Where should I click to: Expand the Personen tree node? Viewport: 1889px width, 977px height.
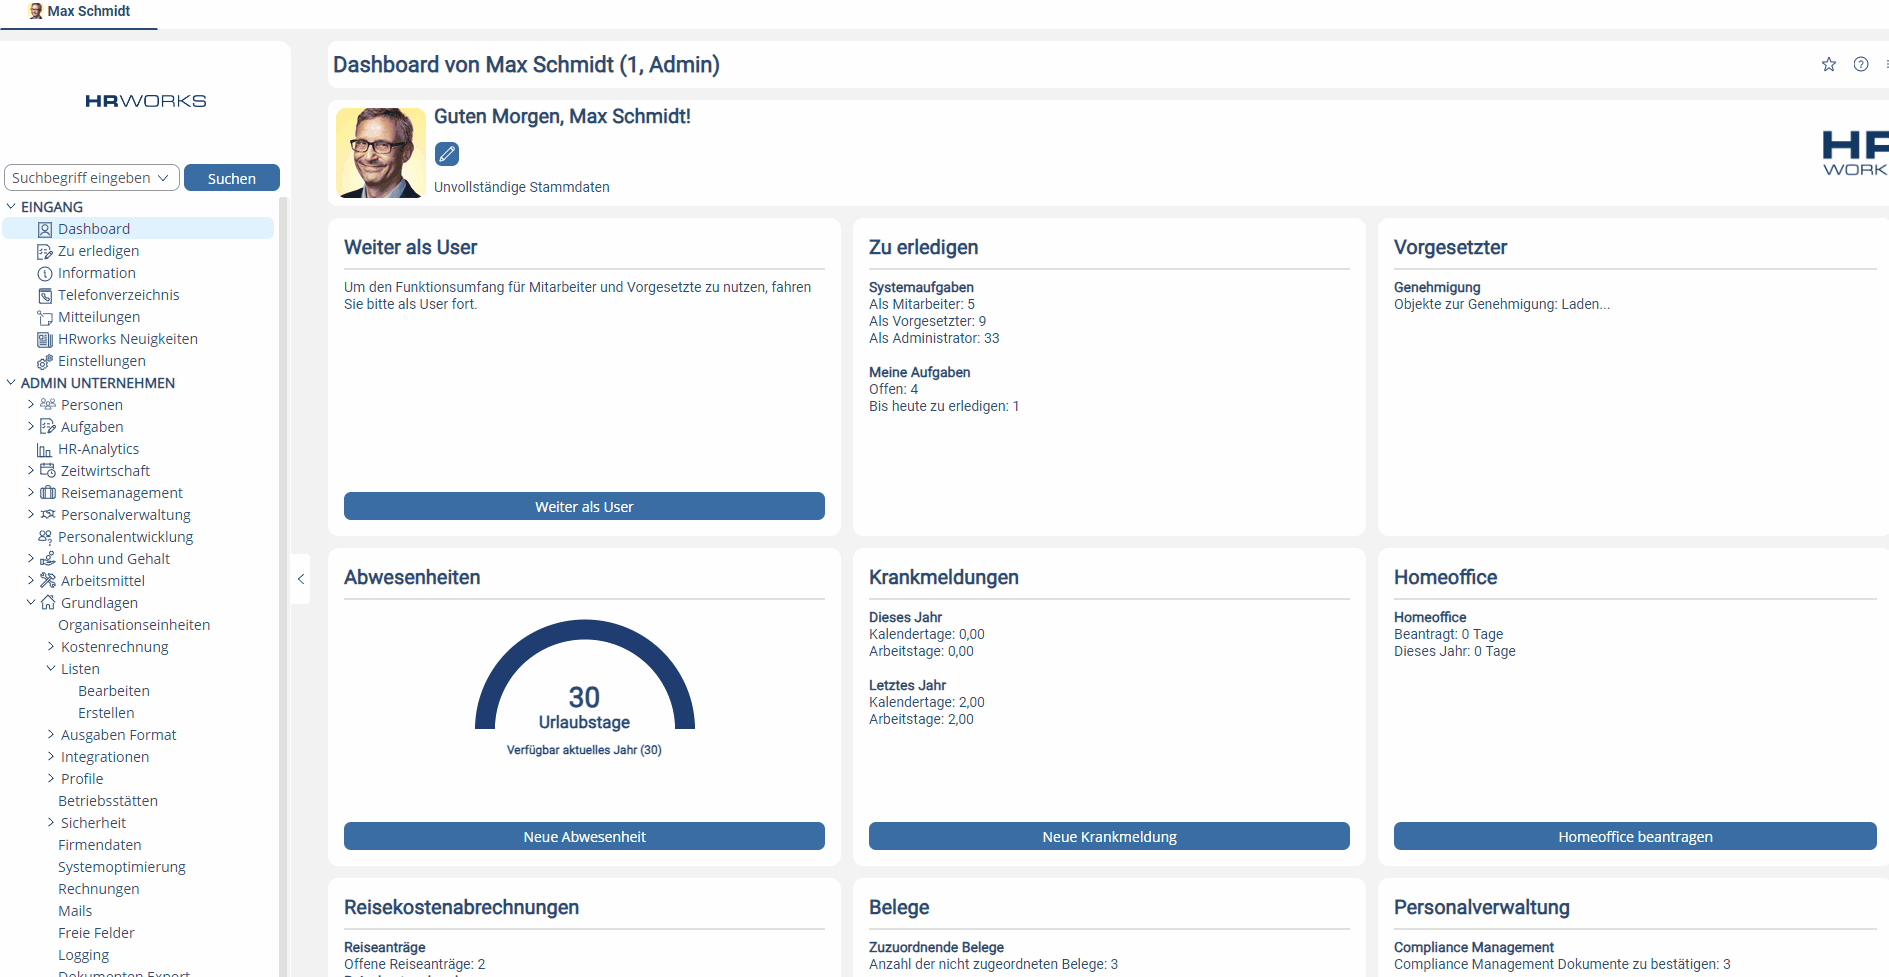pos(31,405)
